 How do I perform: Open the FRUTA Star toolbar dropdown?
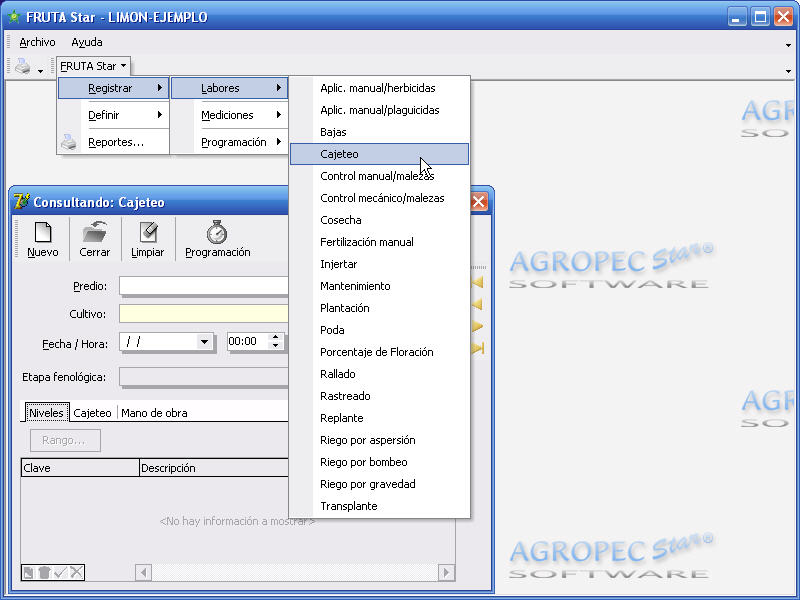(x=93, y=66)
